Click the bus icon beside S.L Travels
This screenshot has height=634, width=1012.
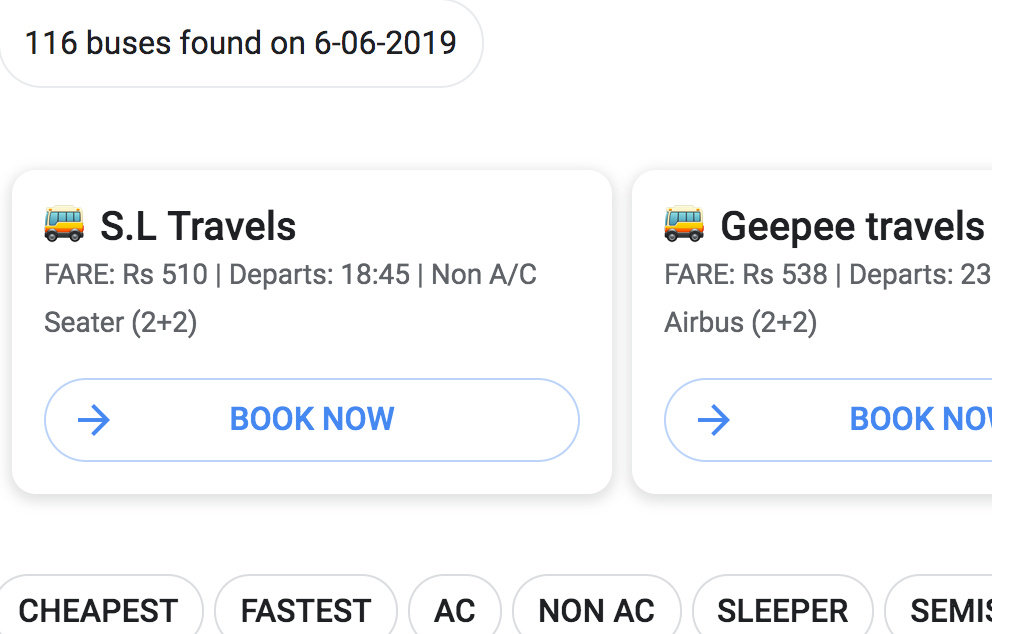coord(64,224)
